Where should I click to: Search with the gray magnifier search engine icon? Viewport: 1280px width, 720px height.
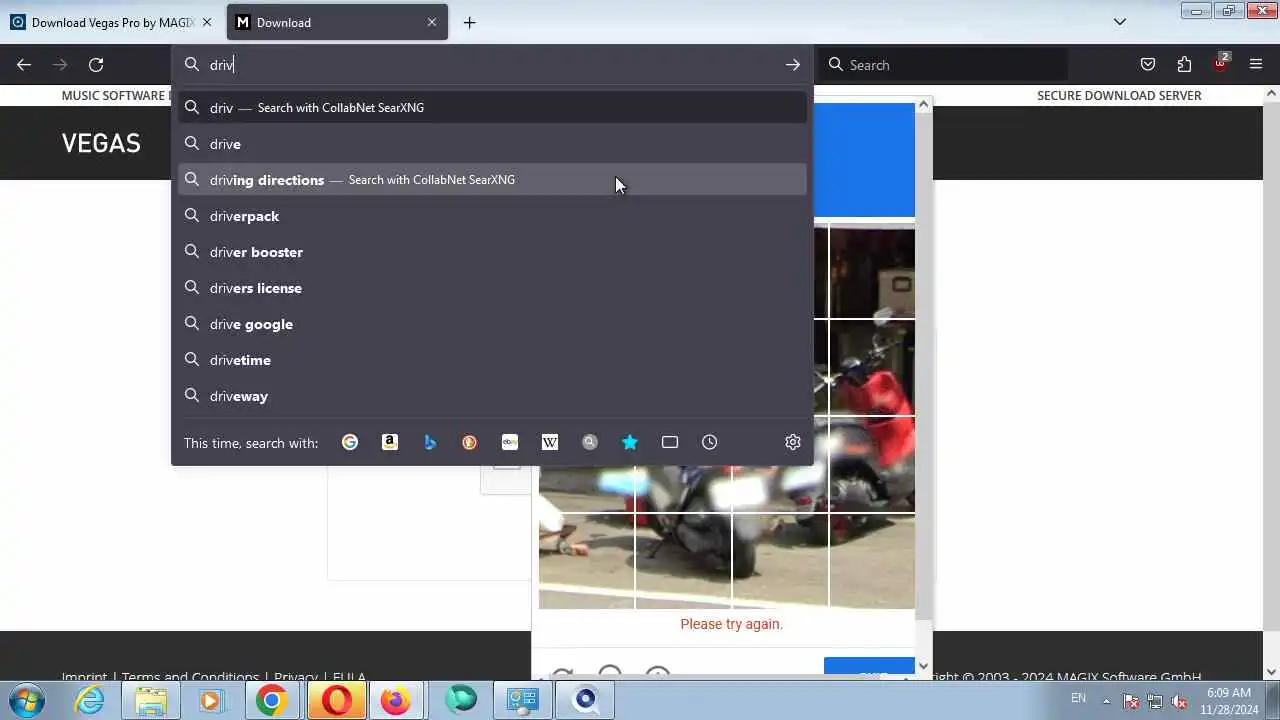coord(590,442)
